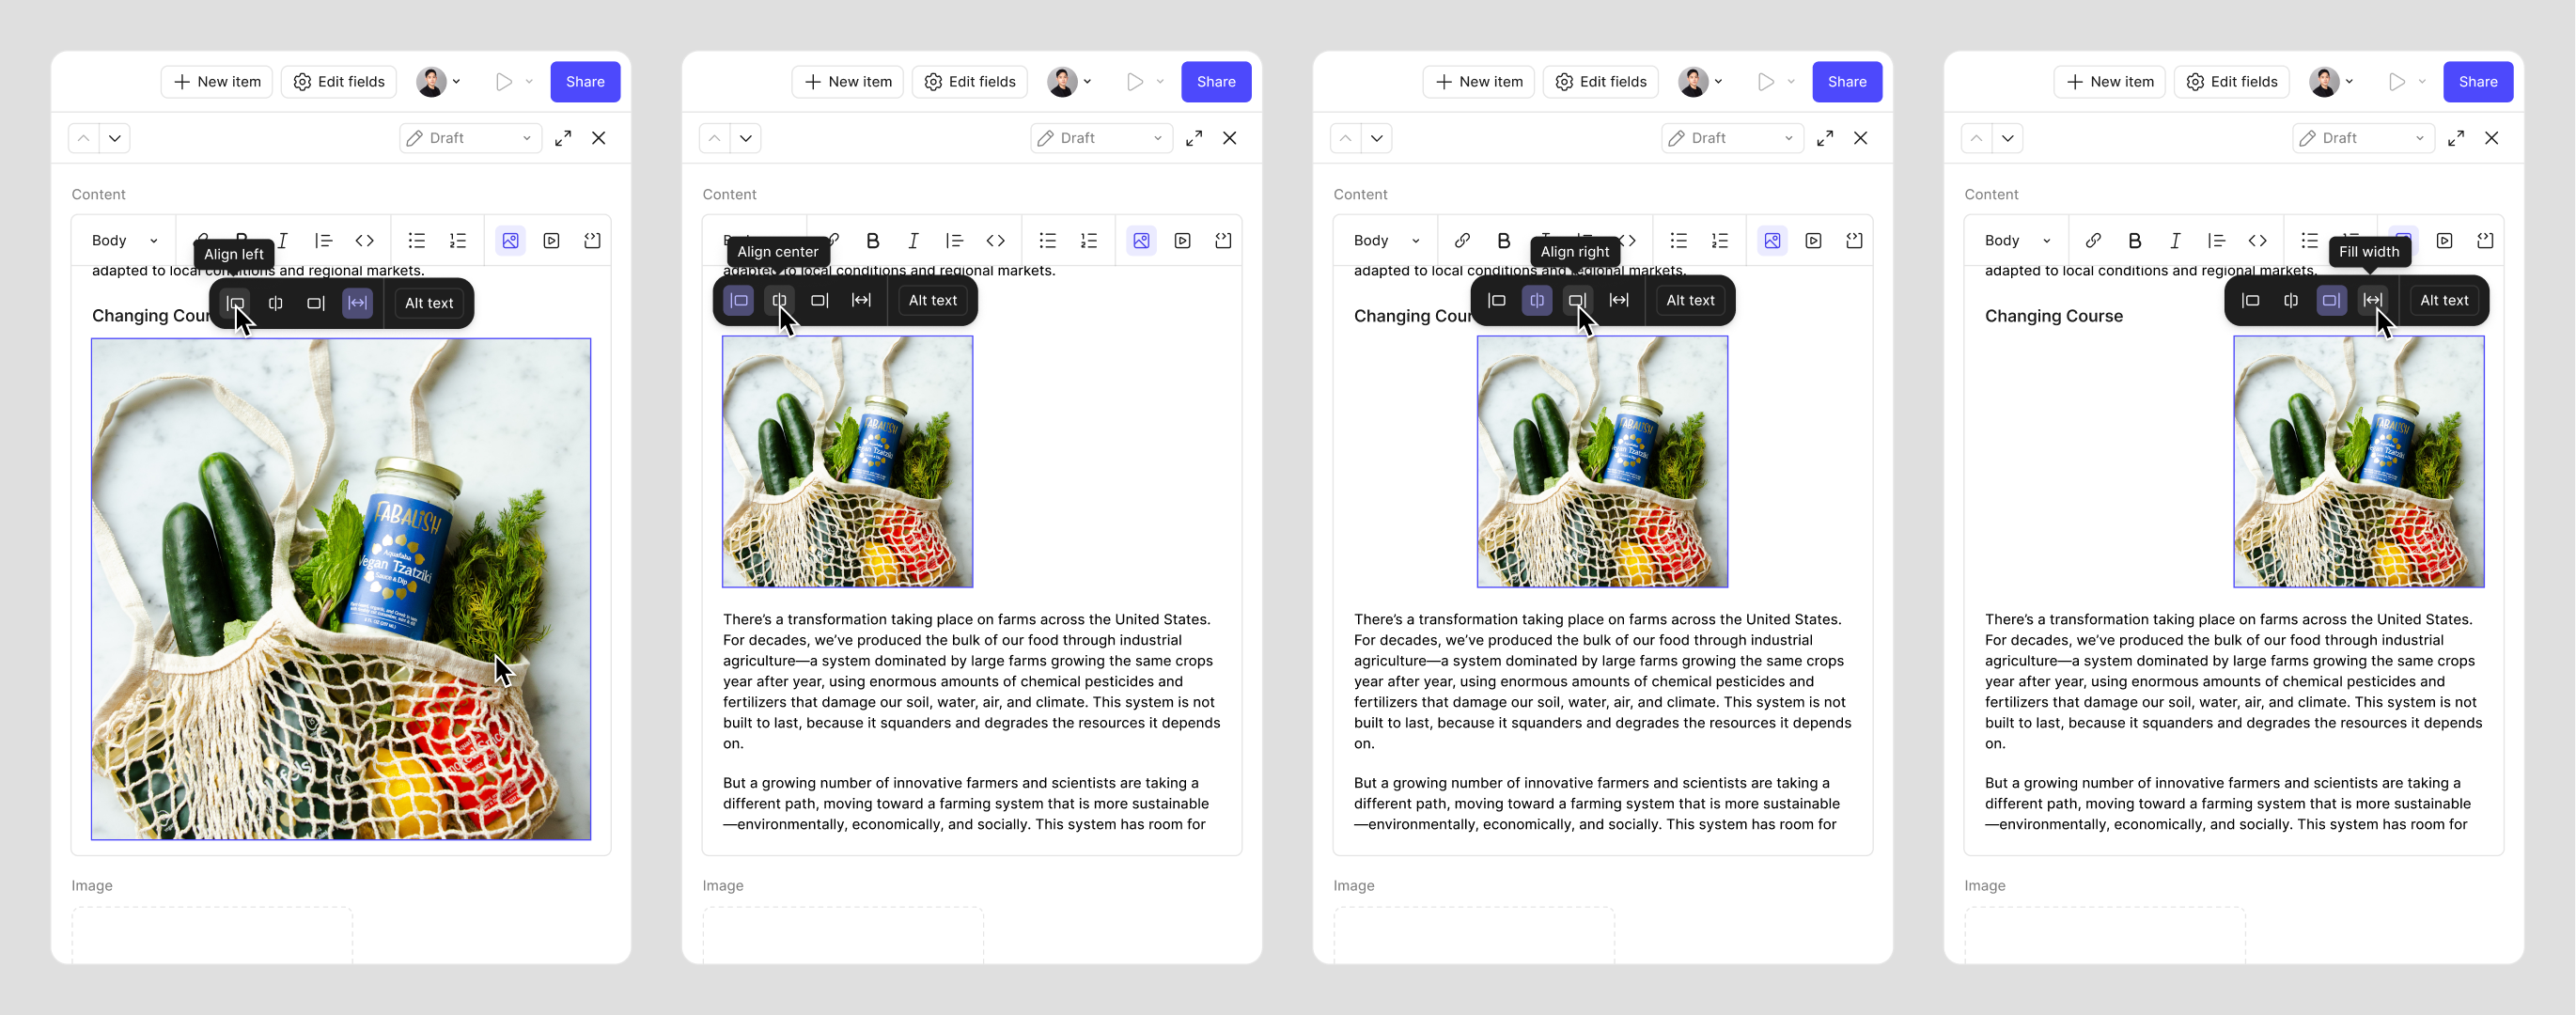
Task: Insert code block in the Align left tooltip panel
Action: pos(365,240)
